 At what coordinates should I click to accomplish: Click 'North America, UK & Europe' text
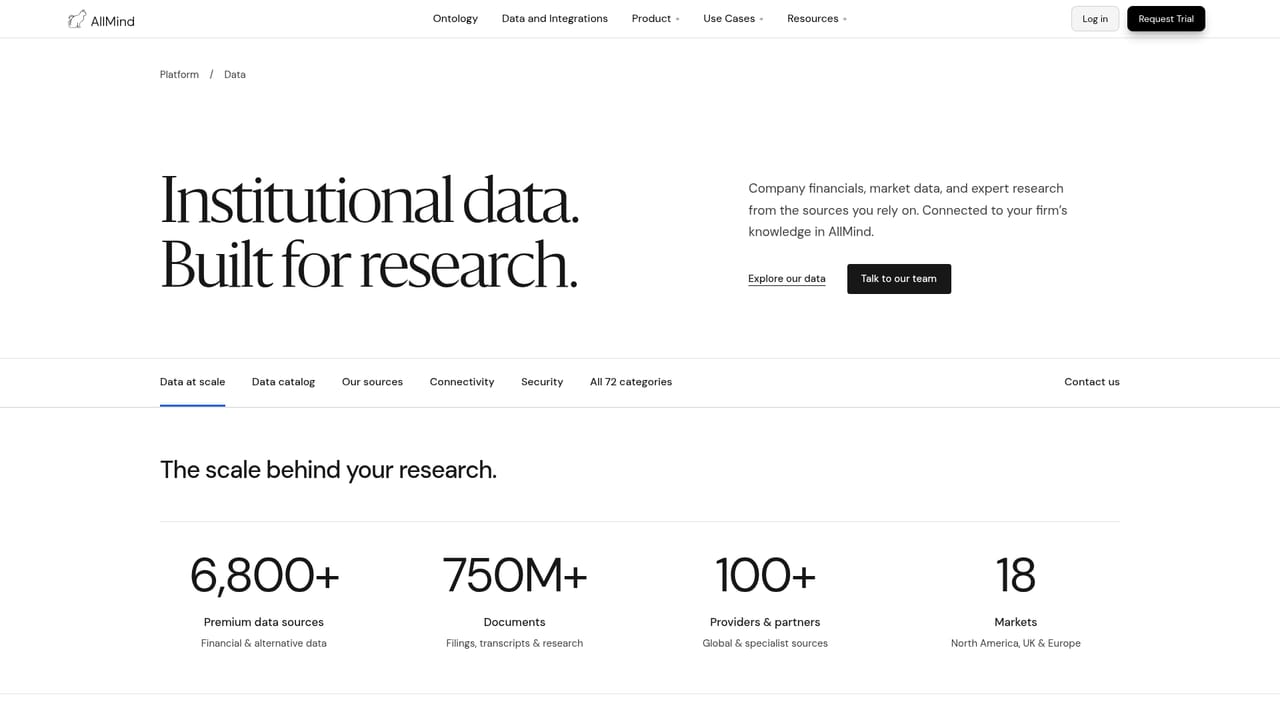1016,643
